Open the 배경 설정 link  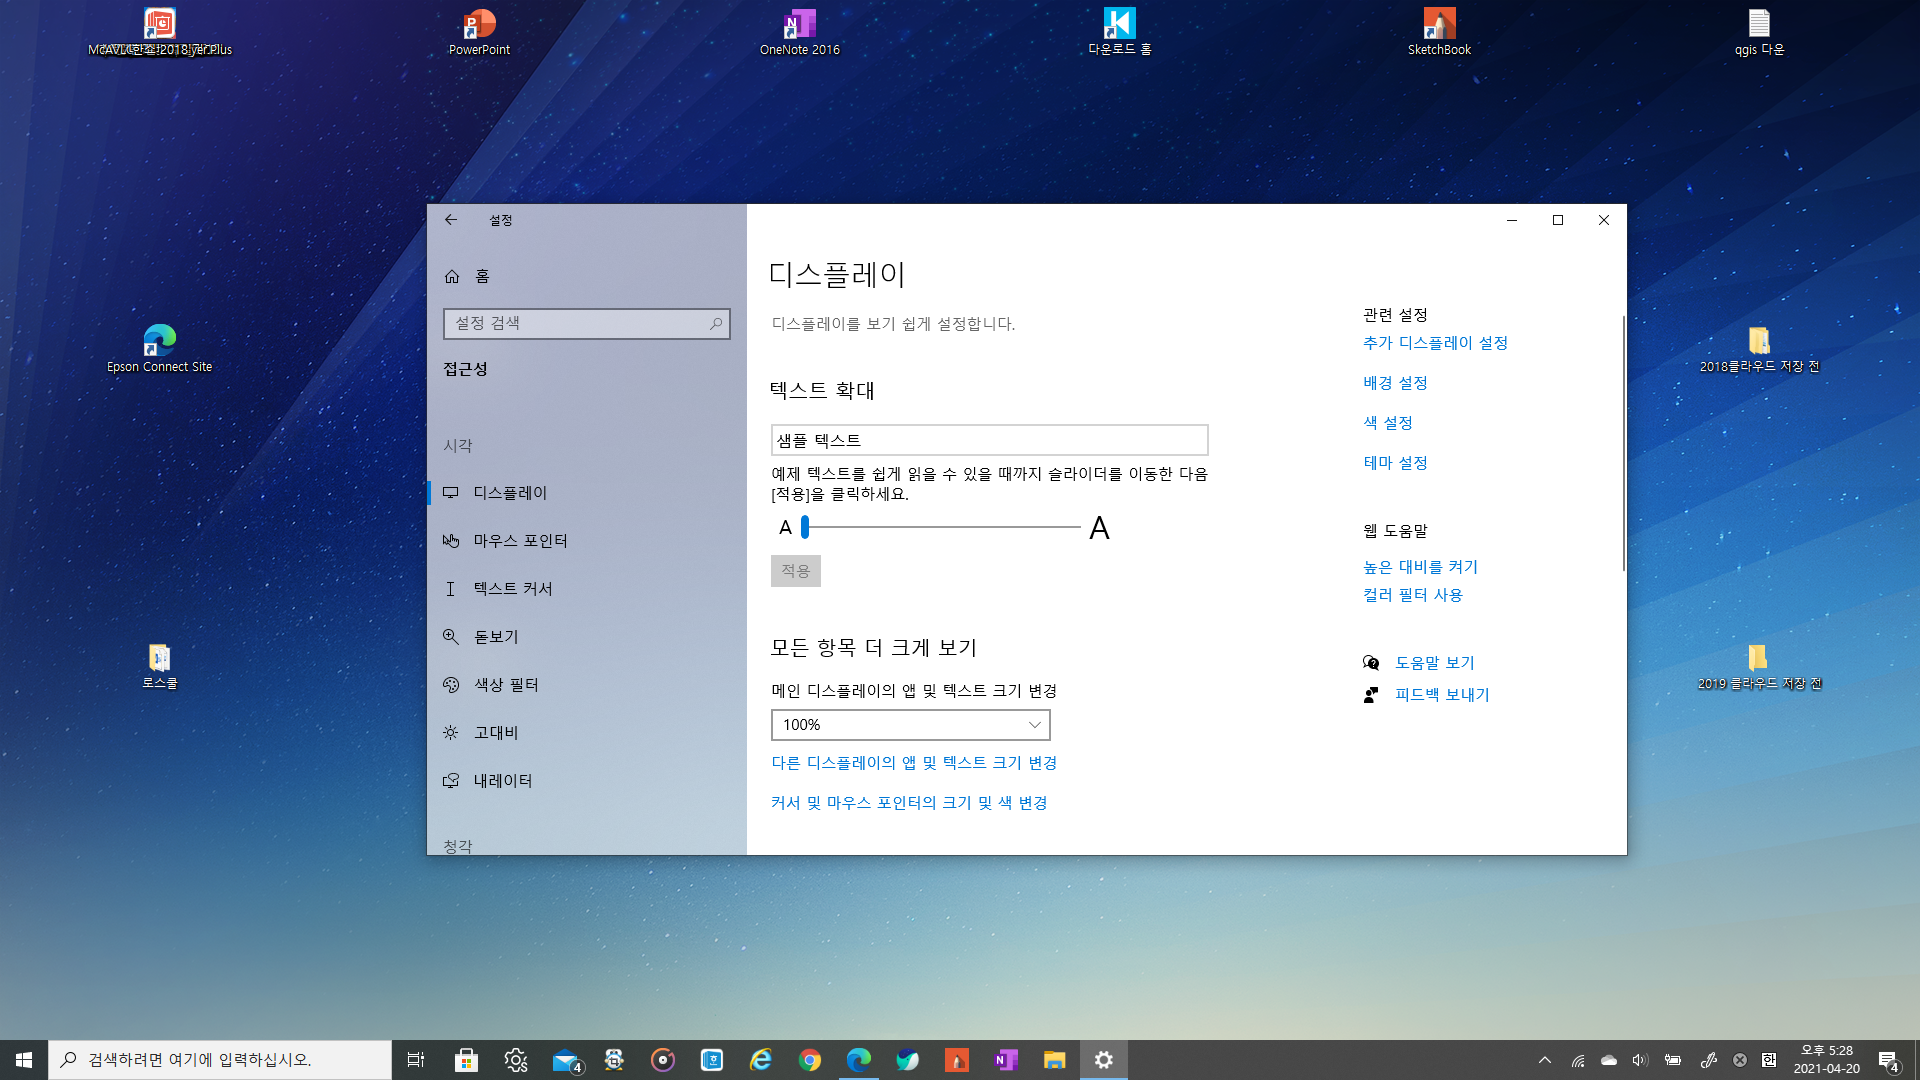[x=1395, y=383]
